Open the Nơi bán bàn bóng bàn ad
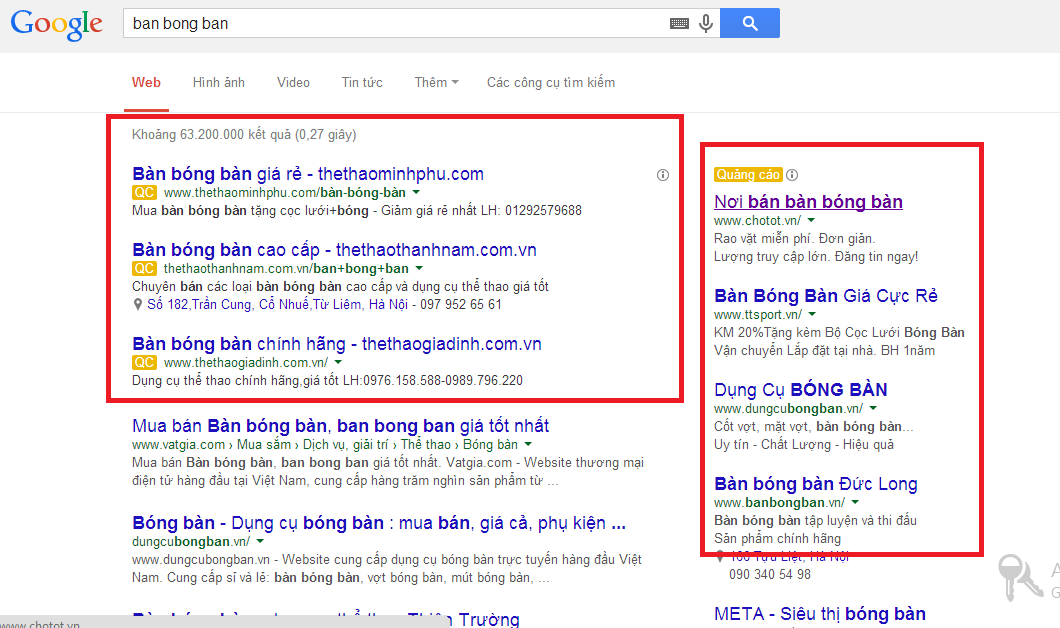 click(x=808, y=201)
